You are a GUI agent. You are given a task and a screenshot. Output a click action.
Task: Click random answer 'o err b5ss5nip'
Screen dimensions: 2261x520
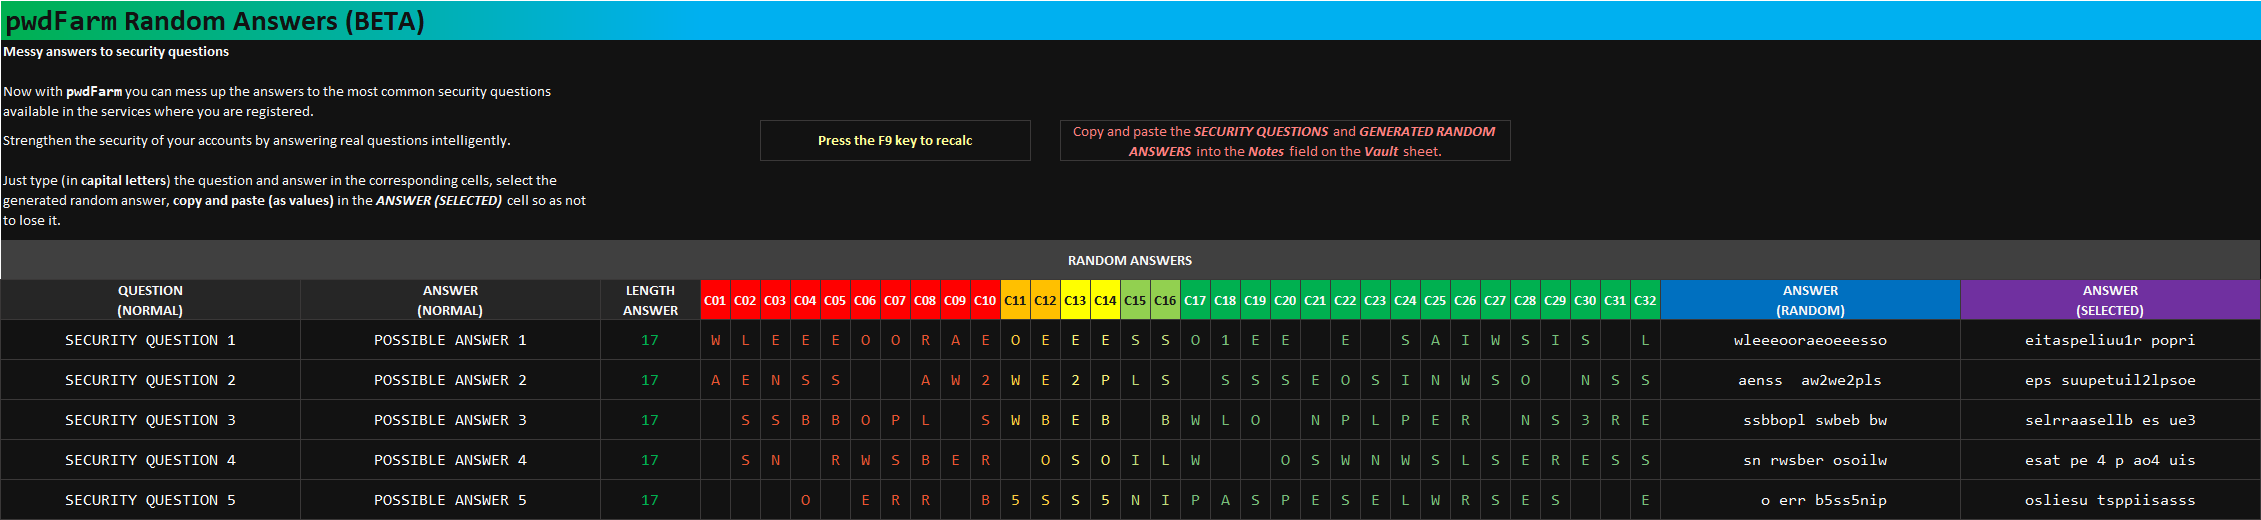pyautogui.click(x=1810, y=500)
